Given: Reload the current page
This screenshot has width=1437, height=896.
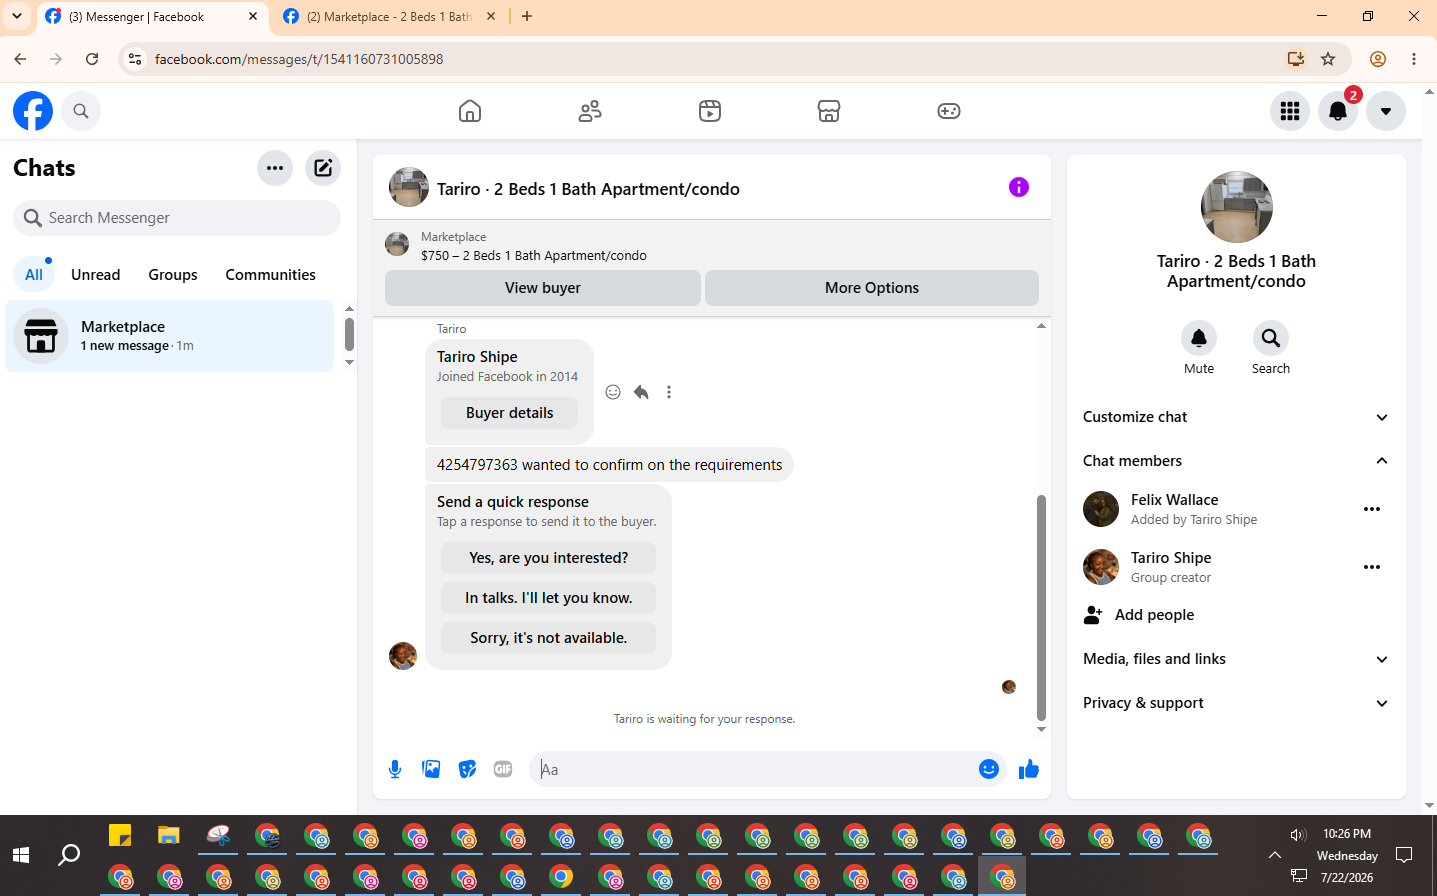Looking at the screenshot, I should tap(92, 59).
